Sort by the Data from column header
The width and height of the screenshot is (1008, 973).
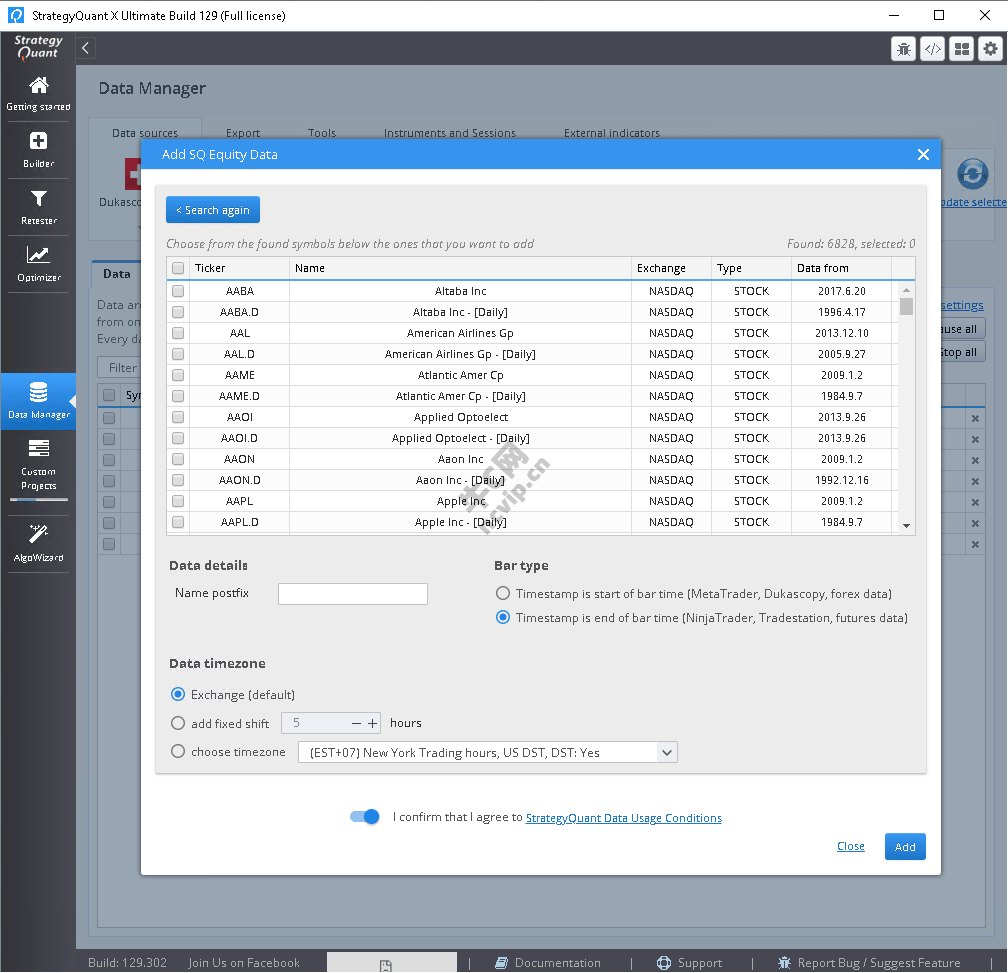841,268
